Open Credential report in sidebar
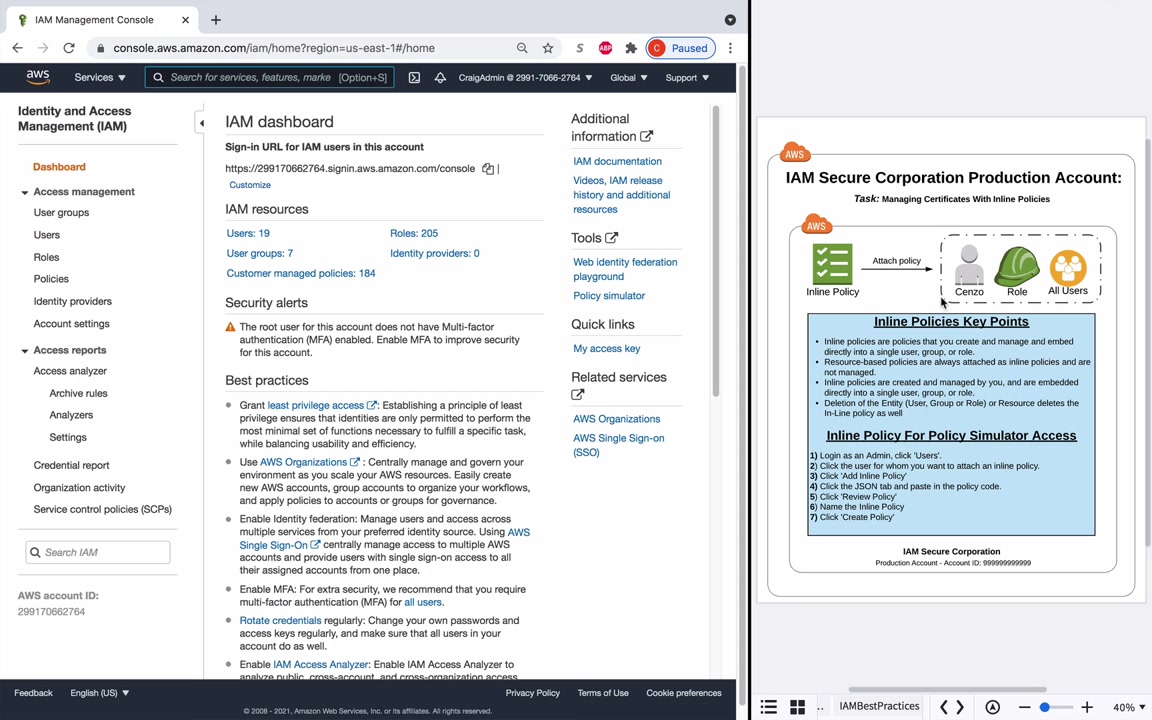This screenshot has height=720, width=1152. tap(71, 465)
